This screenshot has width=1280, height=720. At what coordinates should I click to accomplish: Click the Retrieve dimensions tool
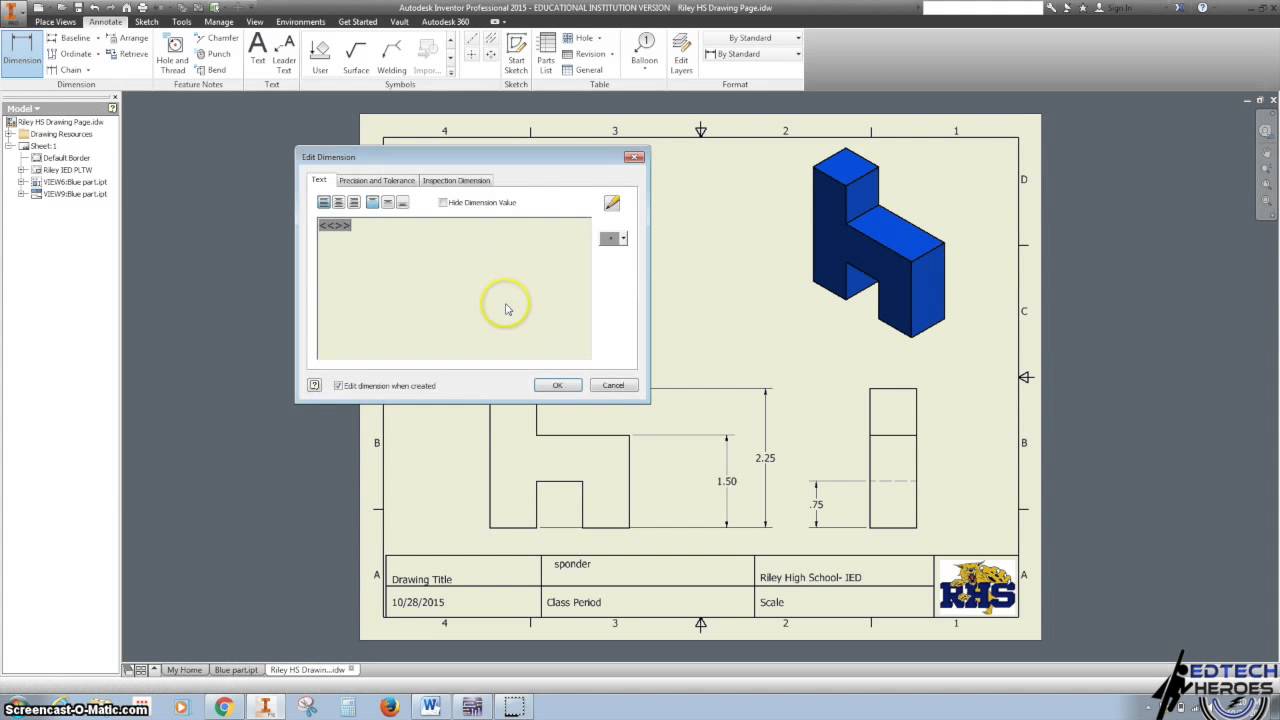tap(127, 54)
